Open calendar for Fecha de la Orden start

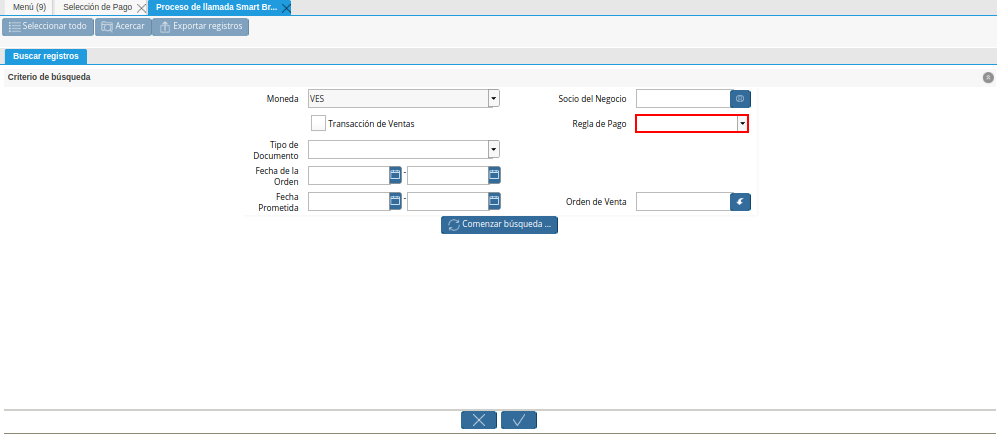tap(395, 175)
